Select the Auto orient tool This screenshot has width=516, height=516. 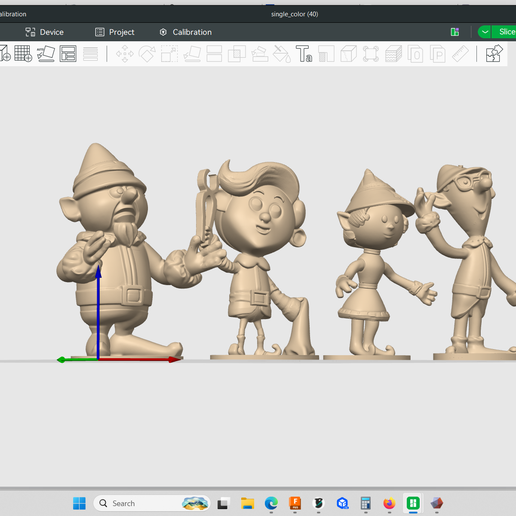pos(46,54)
